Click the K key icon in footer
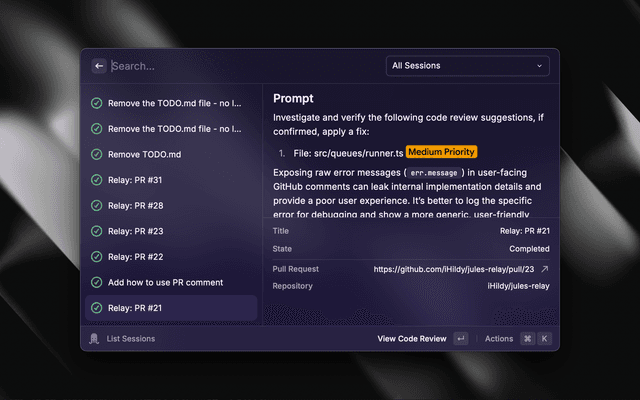This screenshot has height=400, width=640. [x=545, y=339]
